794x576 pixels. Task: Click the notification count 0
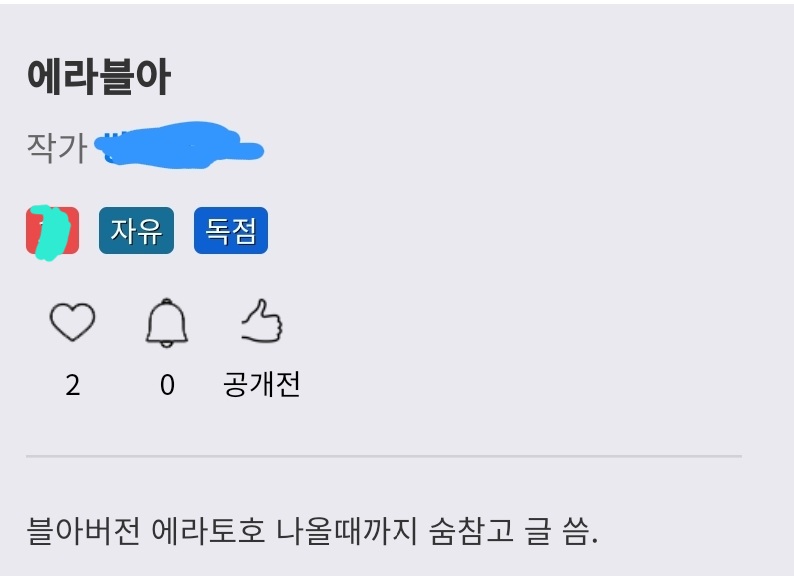click(x=167, y=385)
